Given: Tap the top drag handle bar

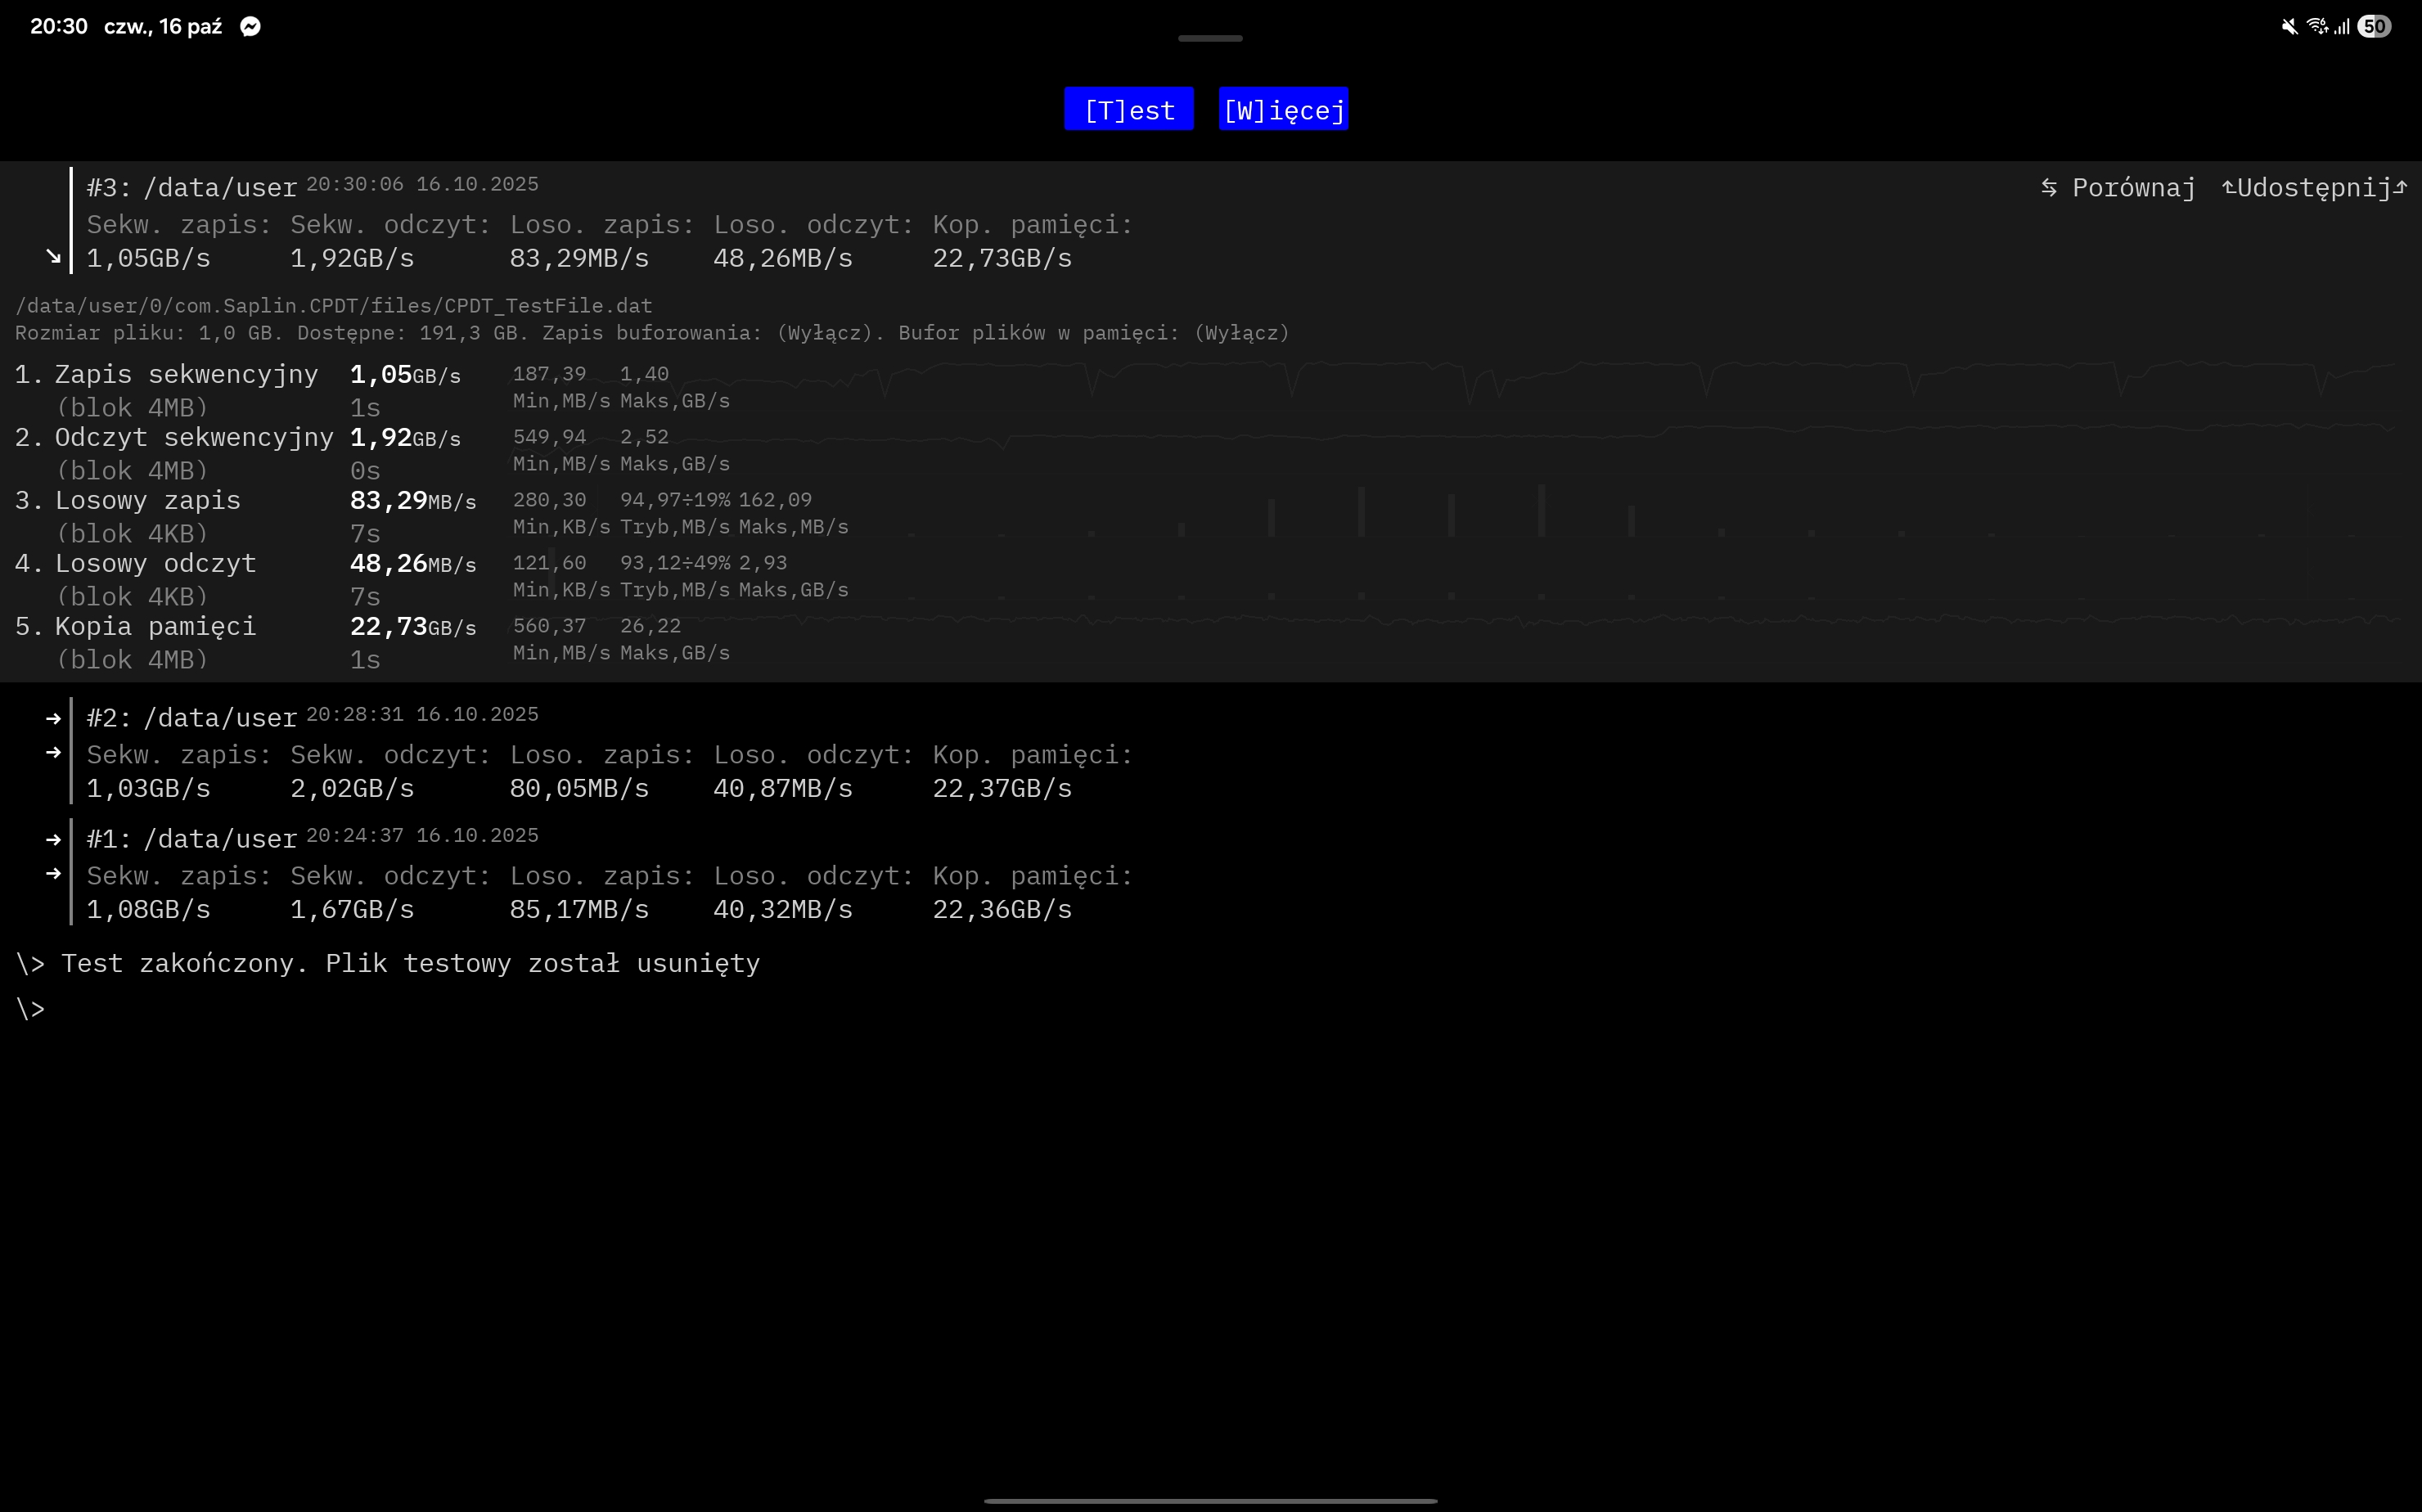Looking at the screenshot, I should tap(1210, 38).
